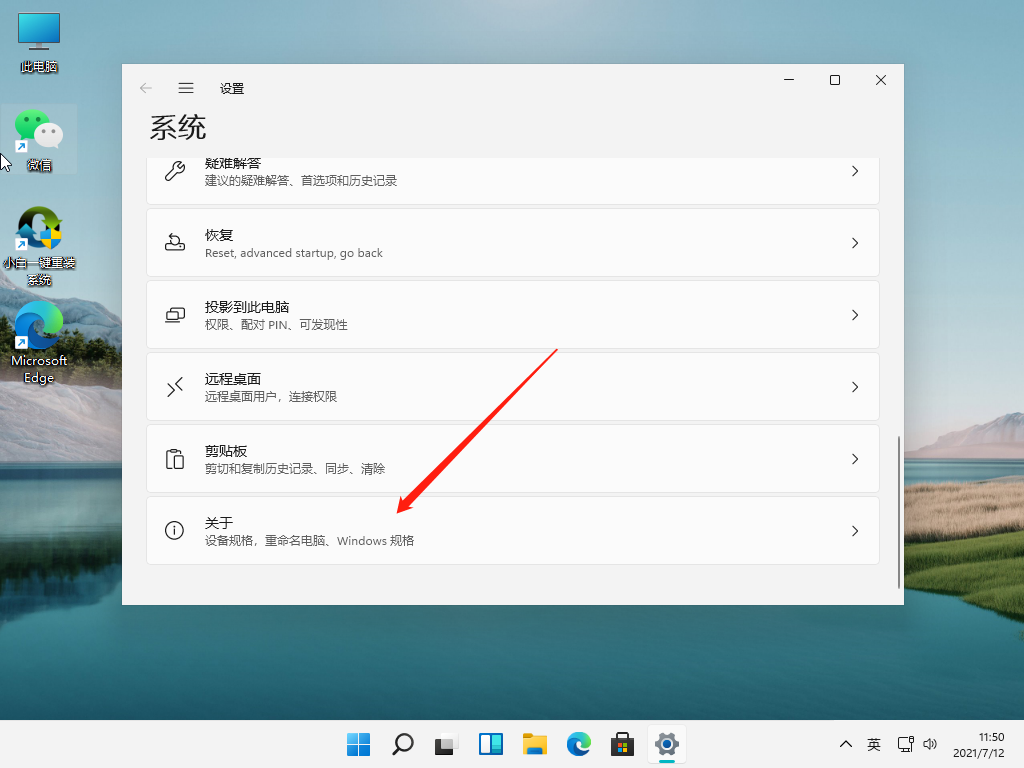
Task: Click the text 剪切和复制历史记录、同步、清除
Action: click(x=295, y=468)
